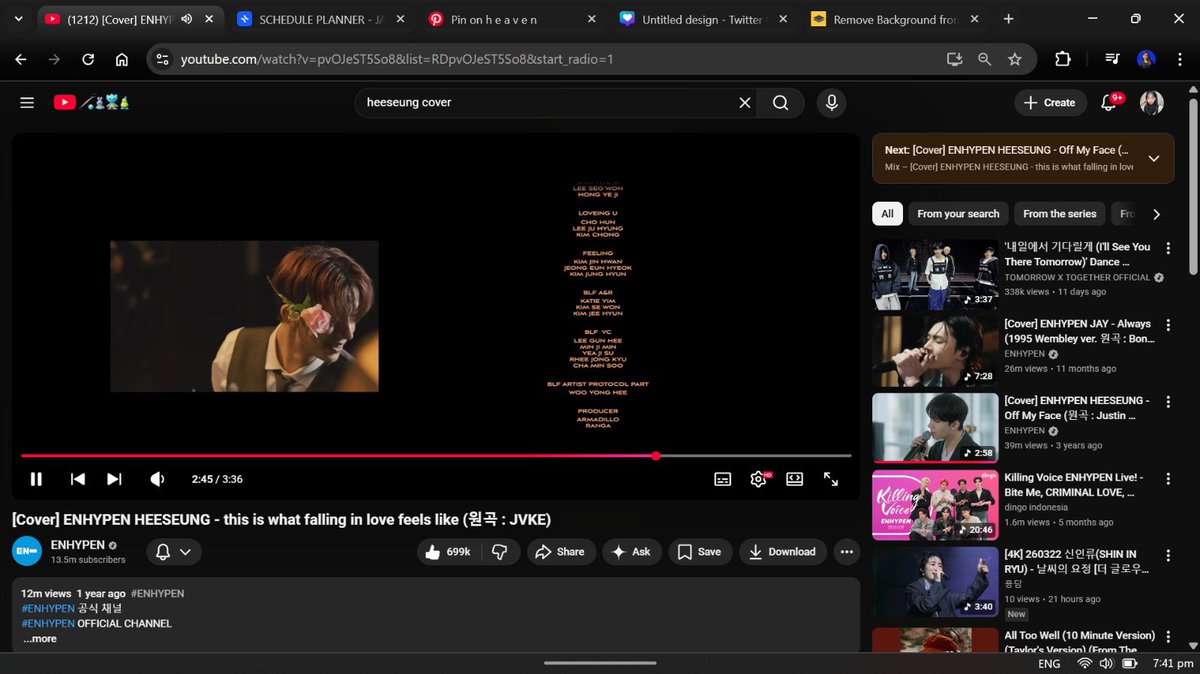The image size is (1200, 674).
Task: Go back in browser history
Action: click(x=21, y=59)
